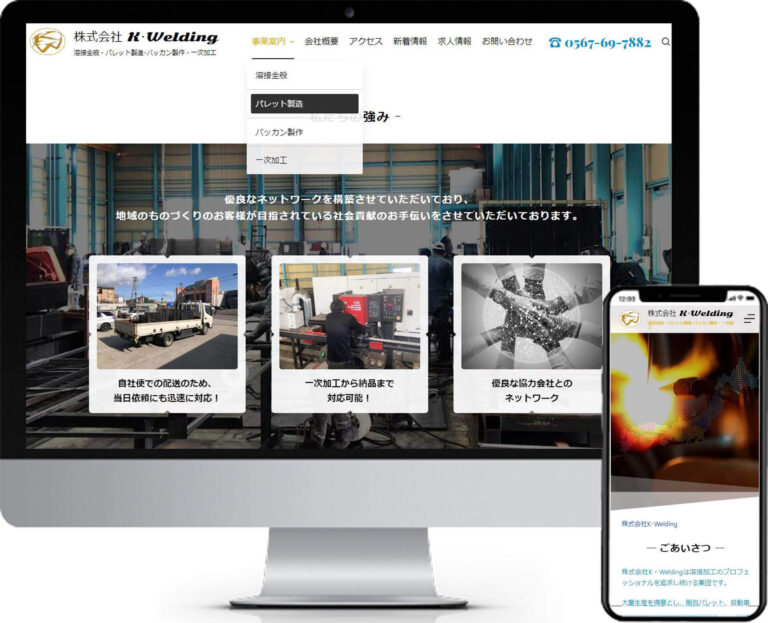Click the caption 優良な協力会社との
This screenshot has width=768, height=623.
click(x=532, y=383)
